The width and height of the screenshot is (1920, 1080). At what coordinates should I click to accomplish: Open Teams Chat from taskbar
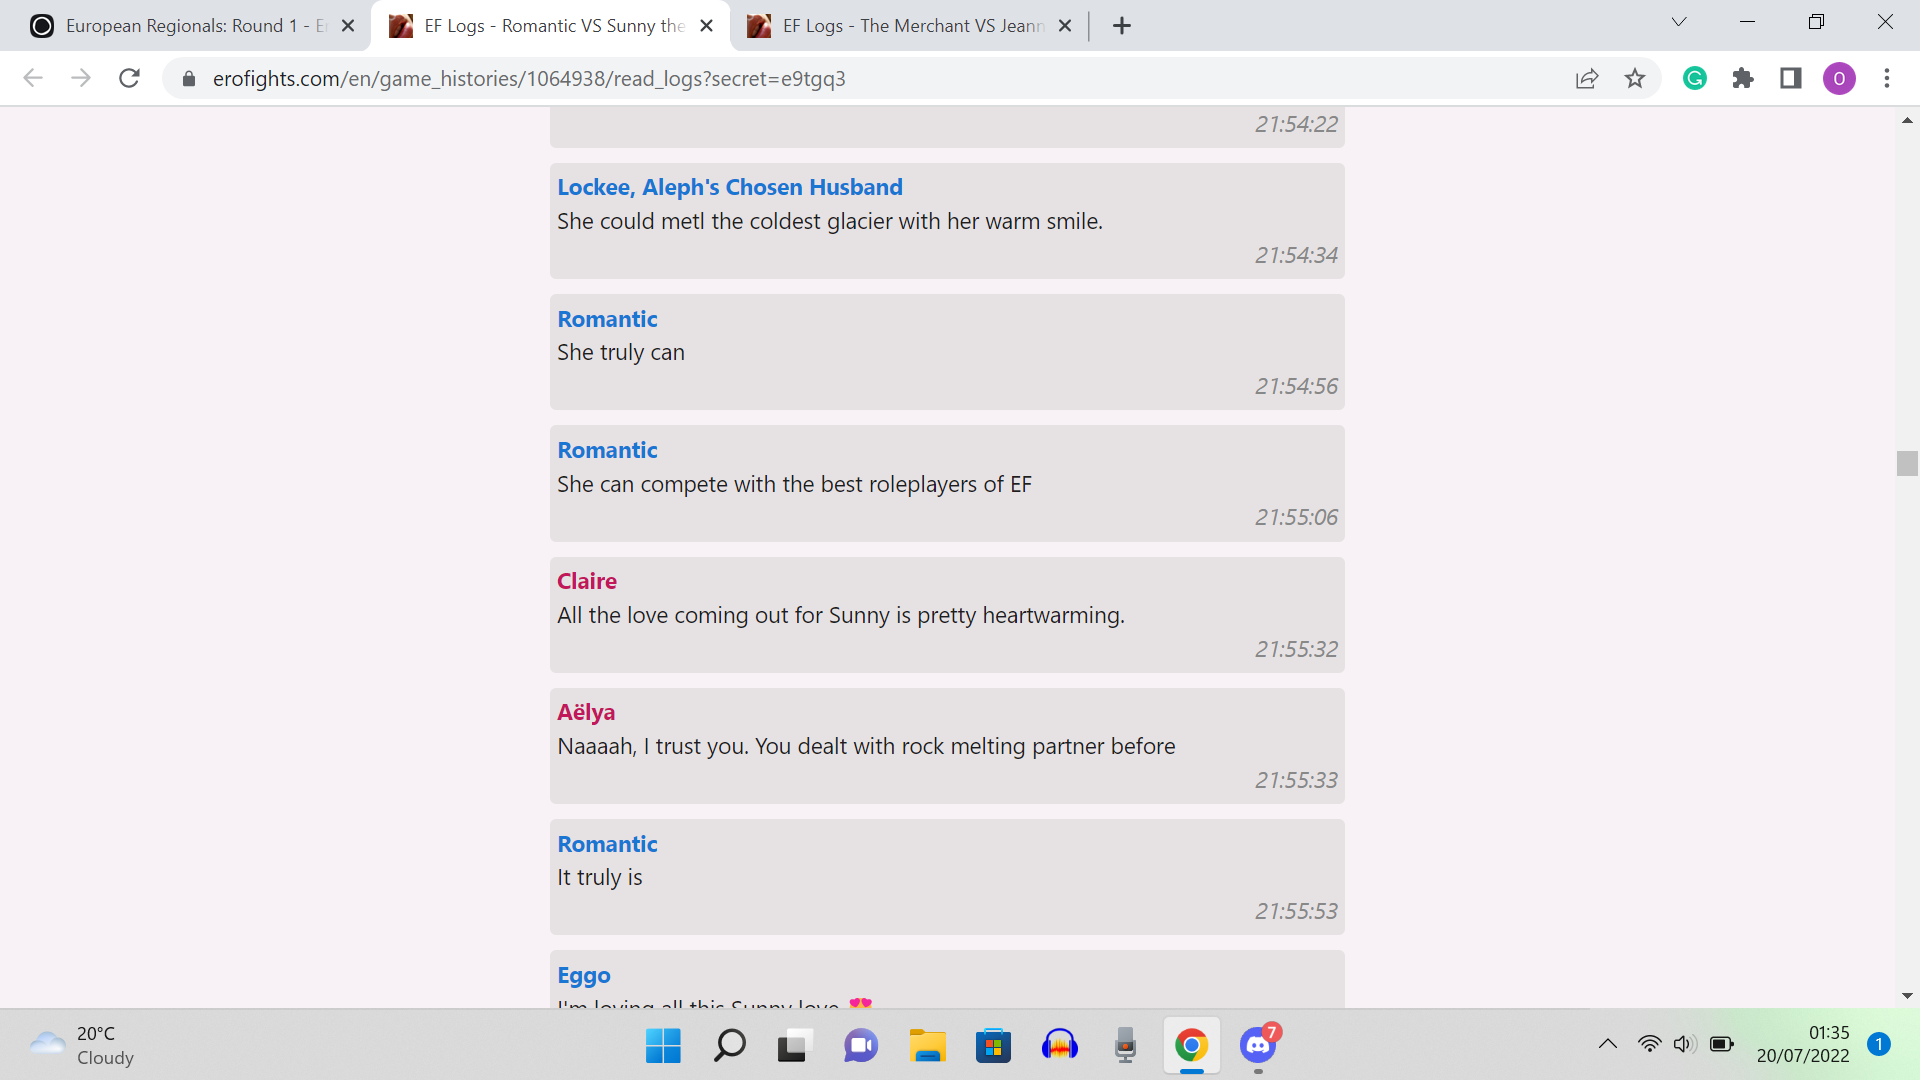[861, 1046]
